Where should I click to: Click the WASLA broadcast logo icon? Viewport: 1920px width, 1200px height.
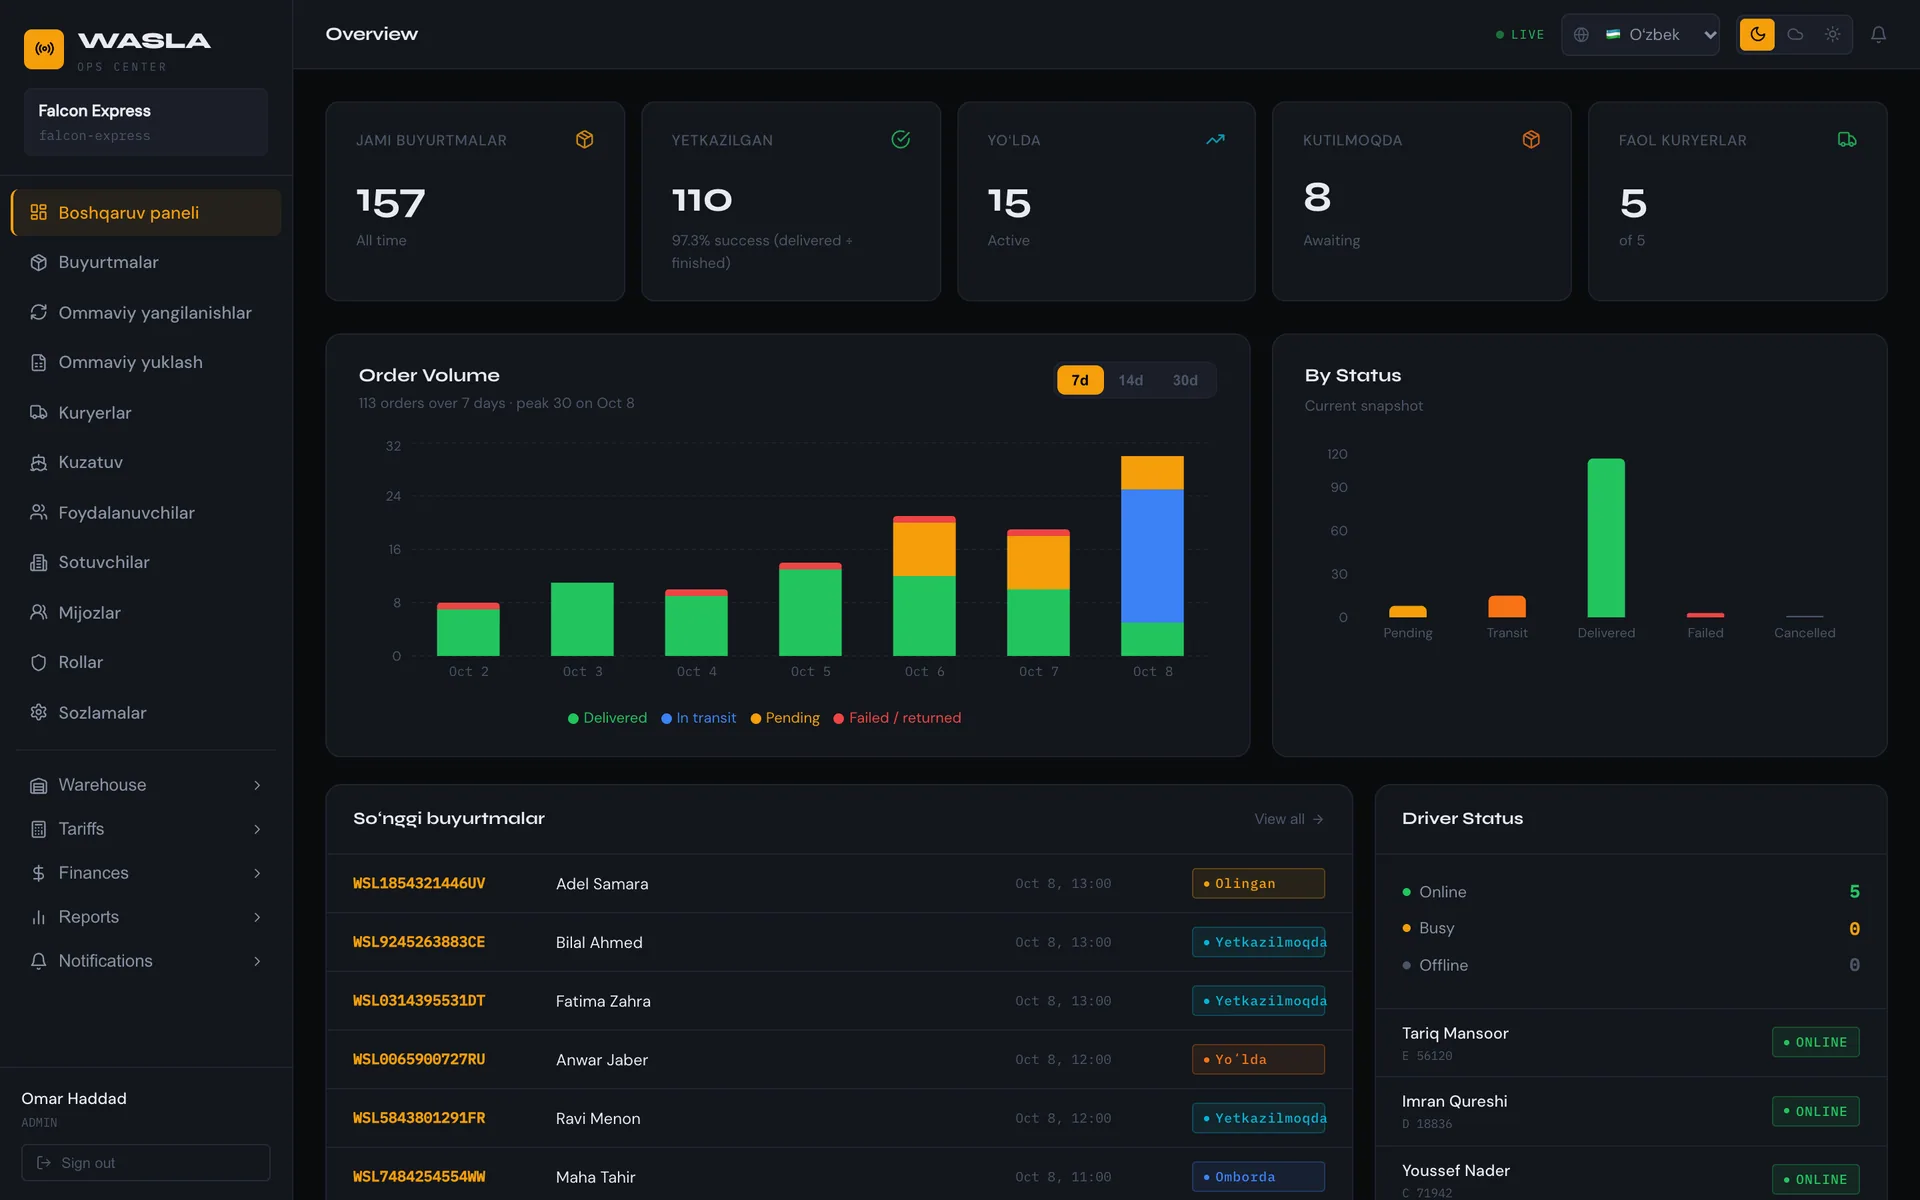tap(44, 48)
